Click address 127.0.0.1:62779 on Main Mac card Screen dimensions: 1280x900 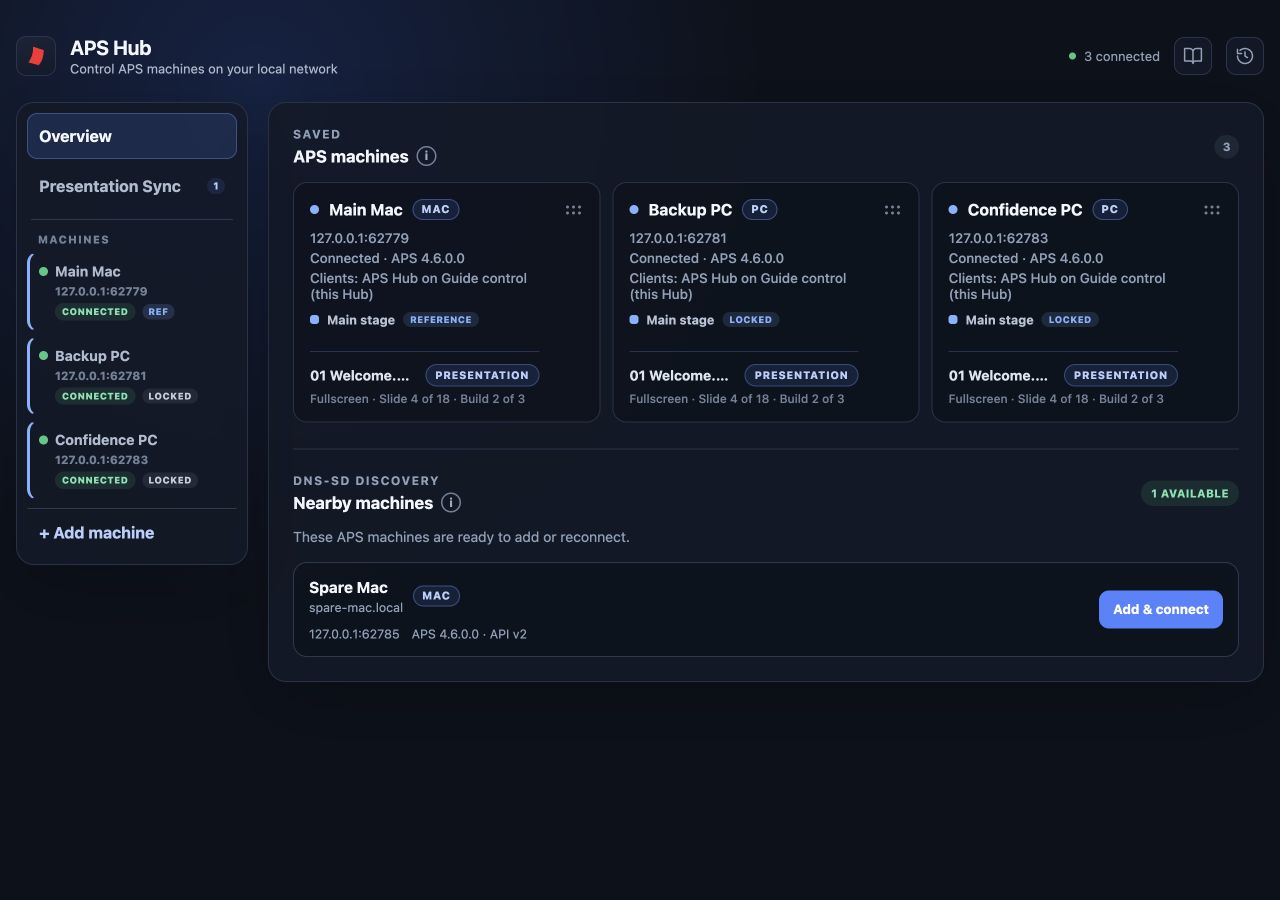[x=359, y=238]
